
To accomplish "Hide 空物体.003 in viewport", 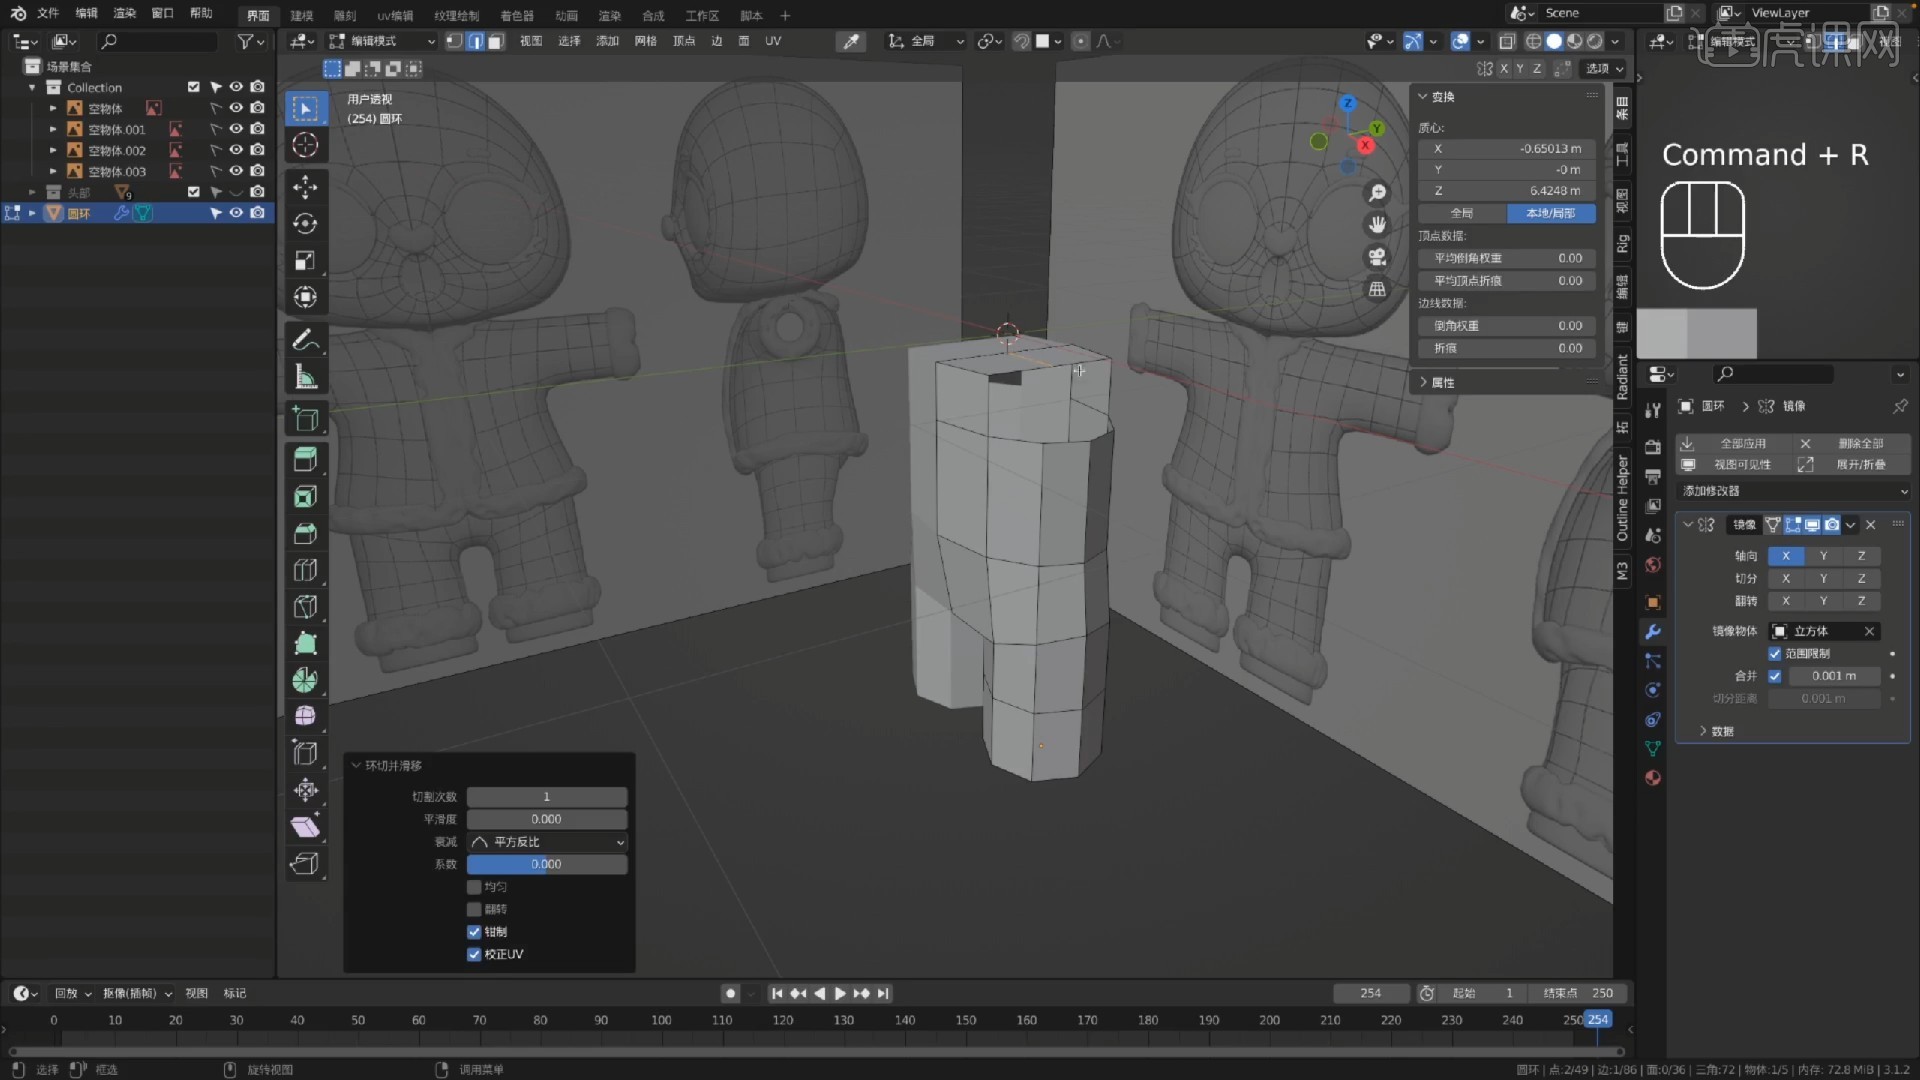I will (x=236, y=171).
